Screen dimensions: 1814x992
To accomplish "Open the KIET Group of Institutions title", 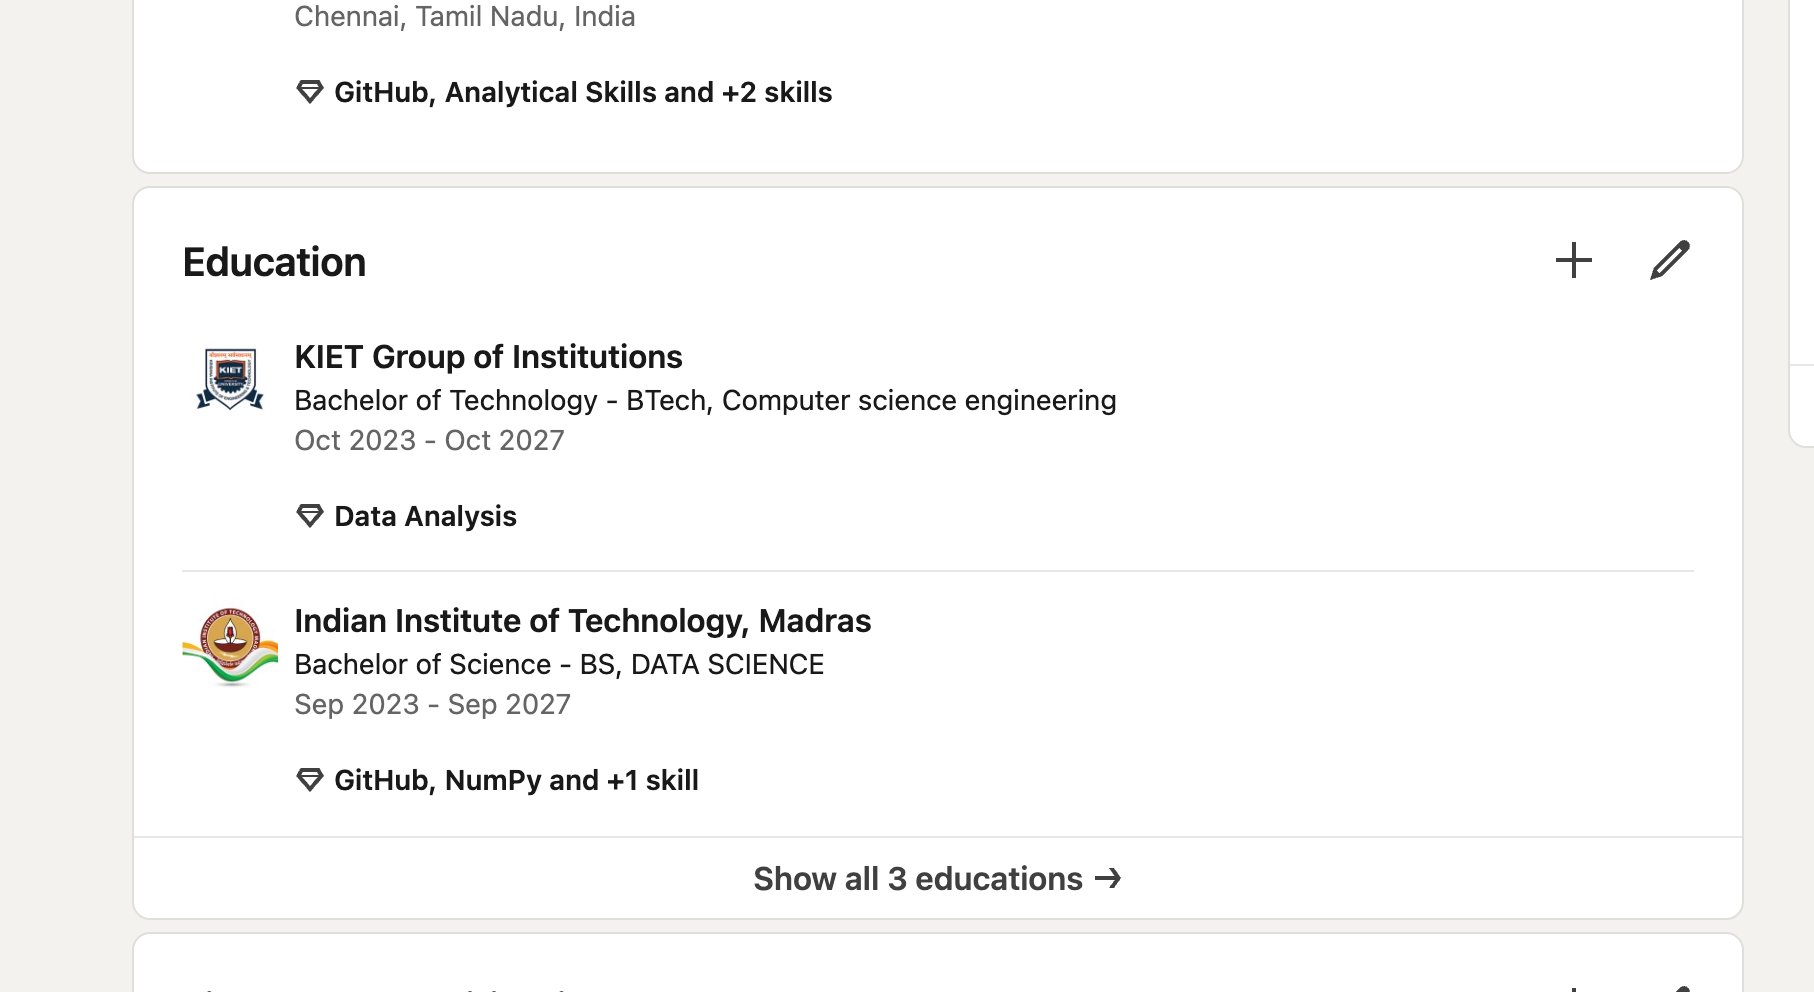I will [488, 357].
